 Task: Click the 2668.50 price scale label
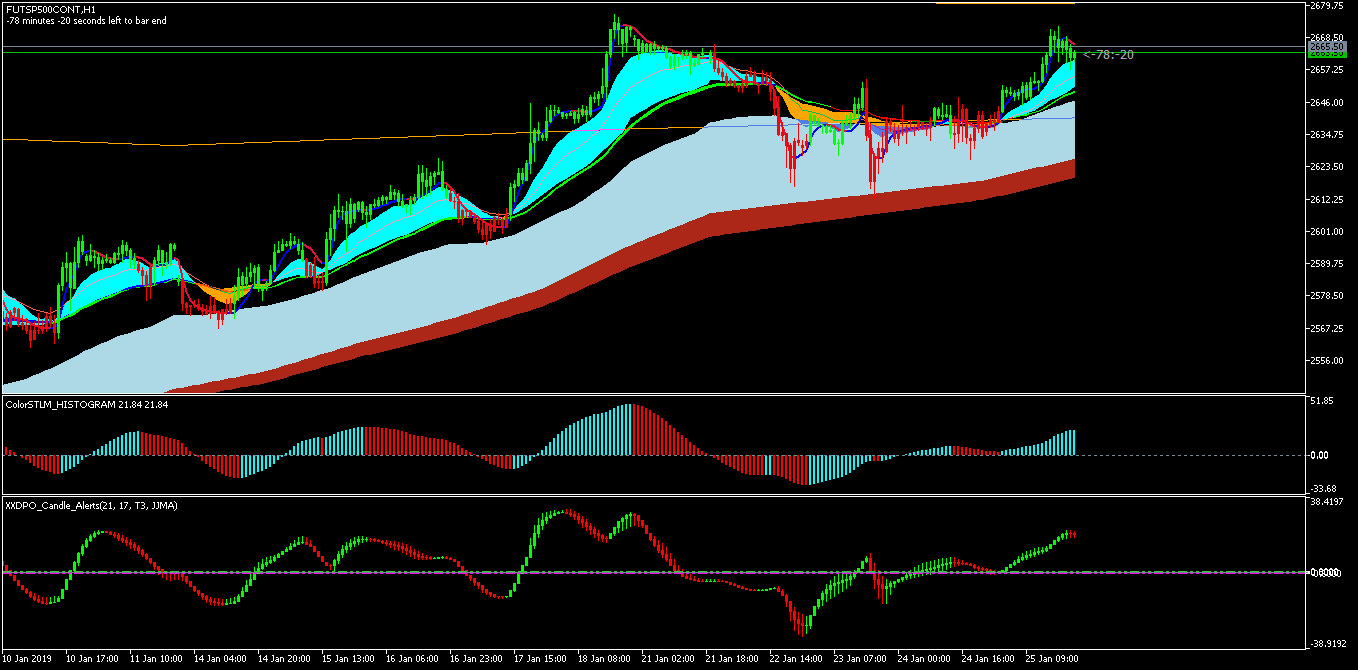(1325, 38)
